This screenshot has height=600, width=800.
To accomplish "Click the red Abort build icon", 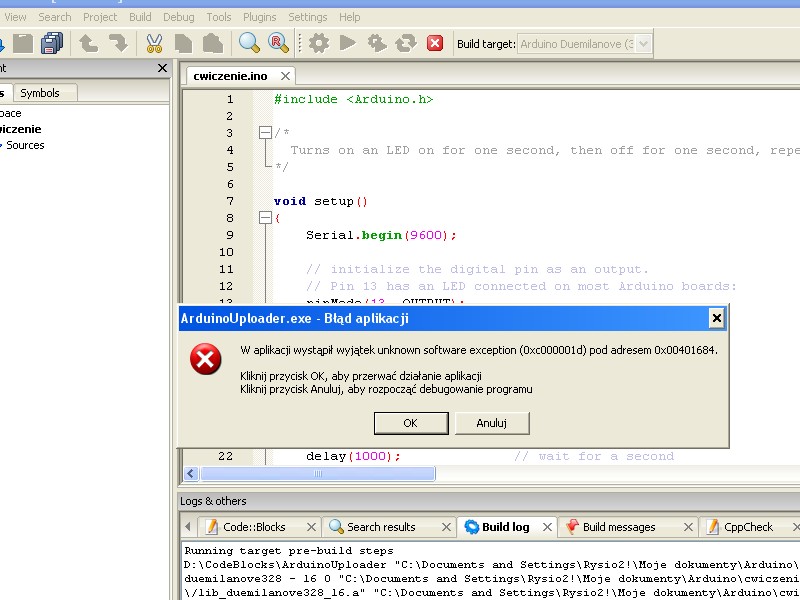I will pos(435,43).
